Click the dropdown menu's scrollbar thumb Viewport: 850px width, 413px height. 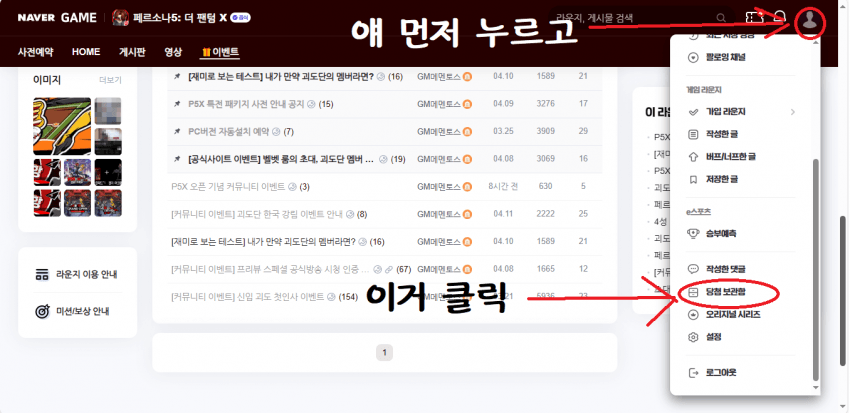pyautogui.click(x=815, y=270)
